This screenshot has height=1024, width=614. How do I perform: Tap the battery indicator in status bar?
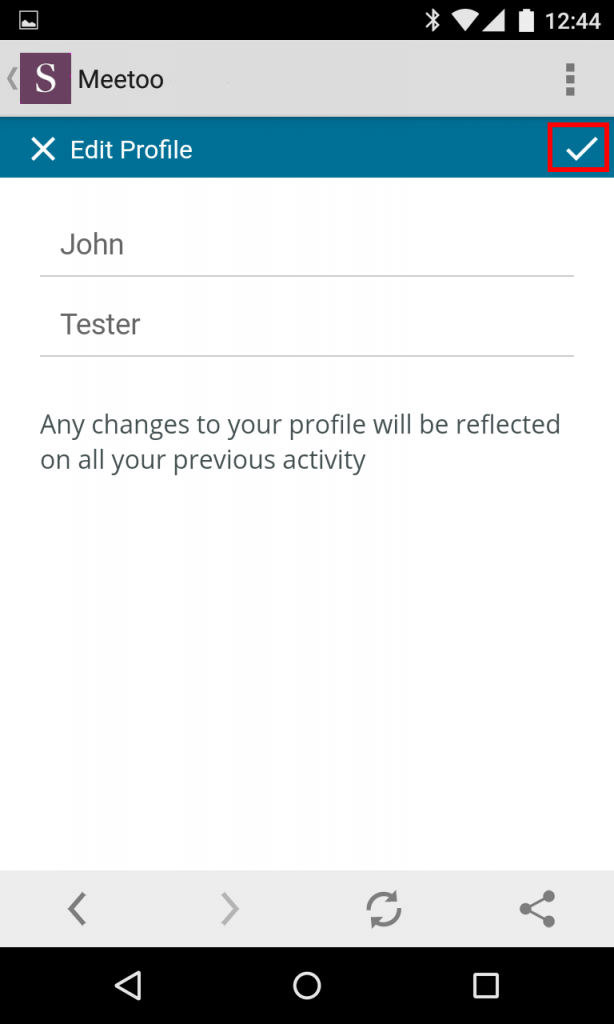tap(528, 20)
